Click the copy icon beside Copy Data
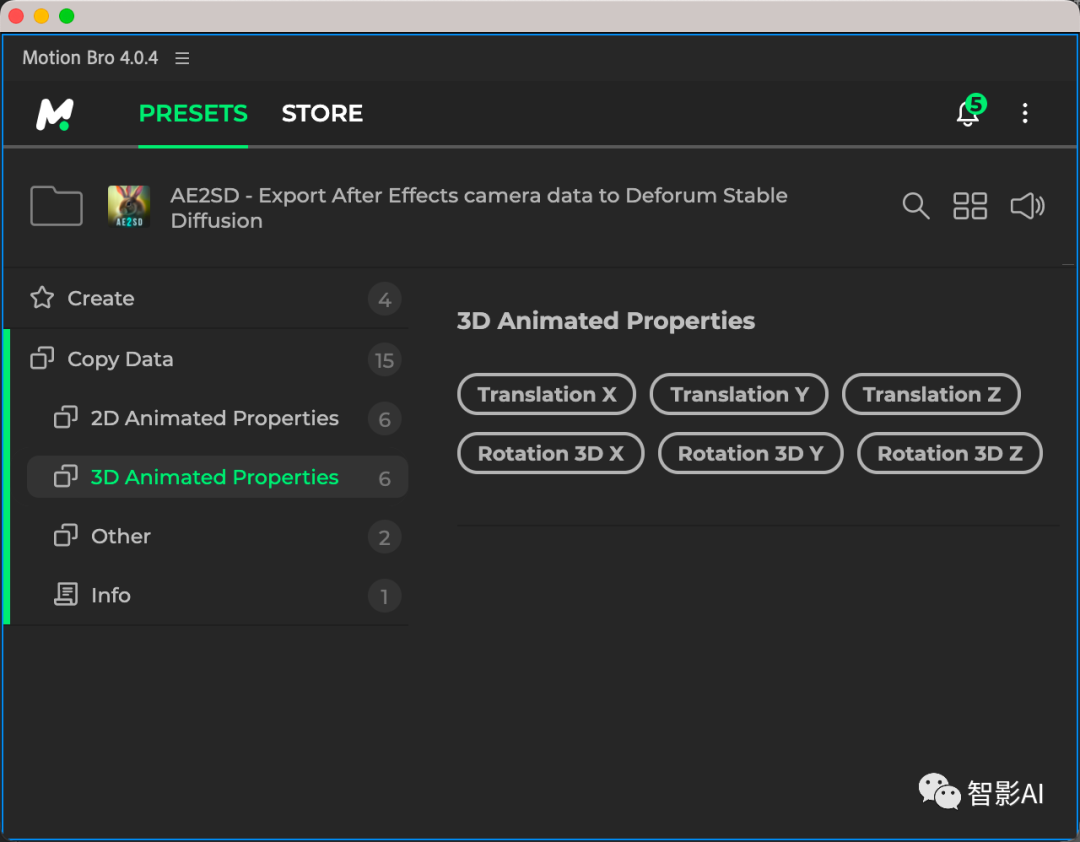Image resolution: width=1080 pixels, height=842 pixels. point(42,358)
